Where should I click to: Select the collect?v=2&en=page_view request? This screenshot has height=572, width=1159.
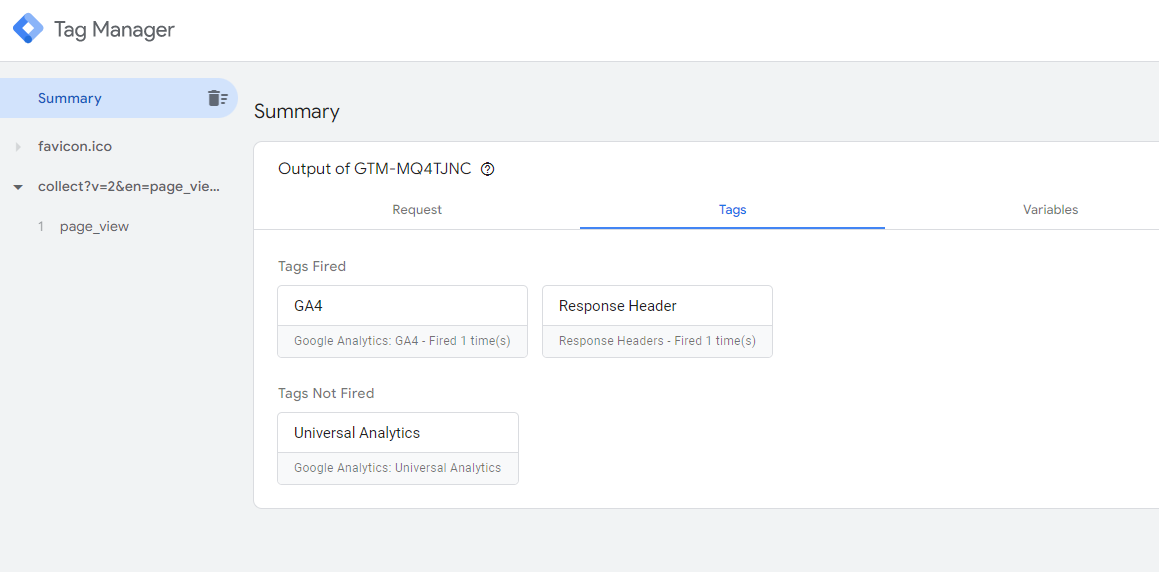point(129,186)
